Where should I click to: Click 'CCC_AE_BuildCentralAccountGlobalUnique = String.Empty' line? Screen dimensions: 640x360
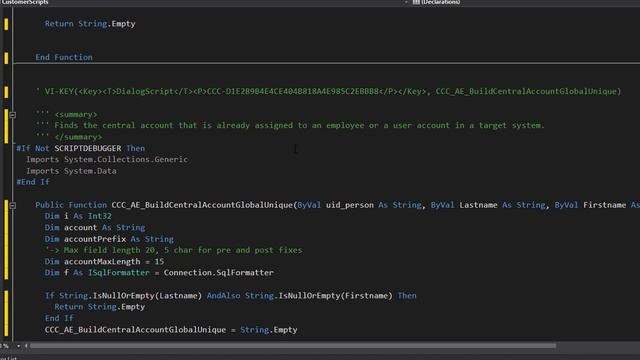171,330
